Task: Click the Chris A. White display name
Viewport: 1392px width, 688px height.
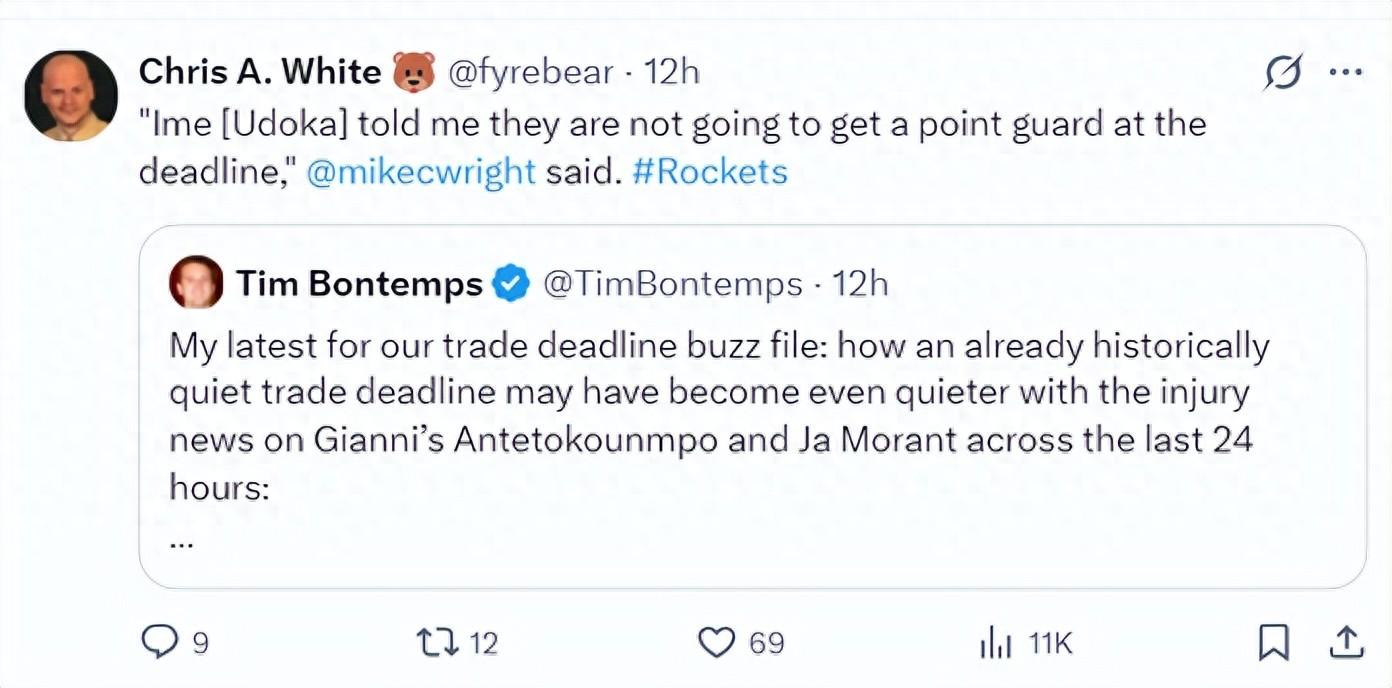Action: point(259,72)
